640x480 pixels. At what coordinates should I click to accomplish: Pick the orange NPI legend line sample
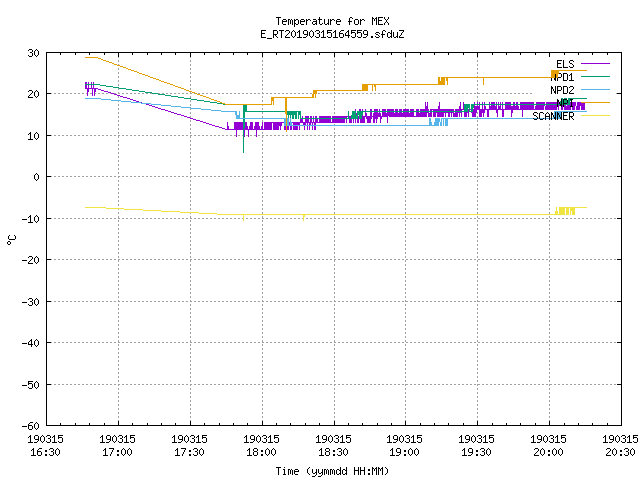[x=595, y=103]
